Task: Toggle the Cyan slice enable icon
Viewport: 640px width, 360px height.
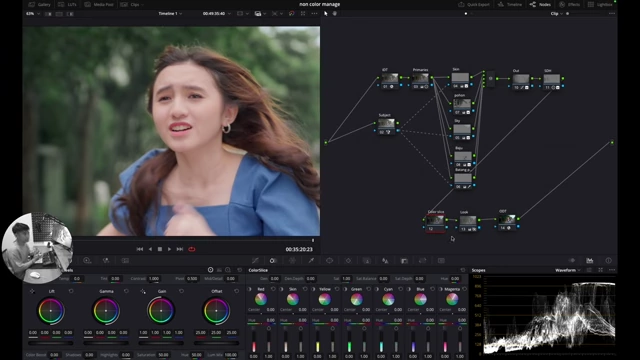Action: [x=377, y=289]
